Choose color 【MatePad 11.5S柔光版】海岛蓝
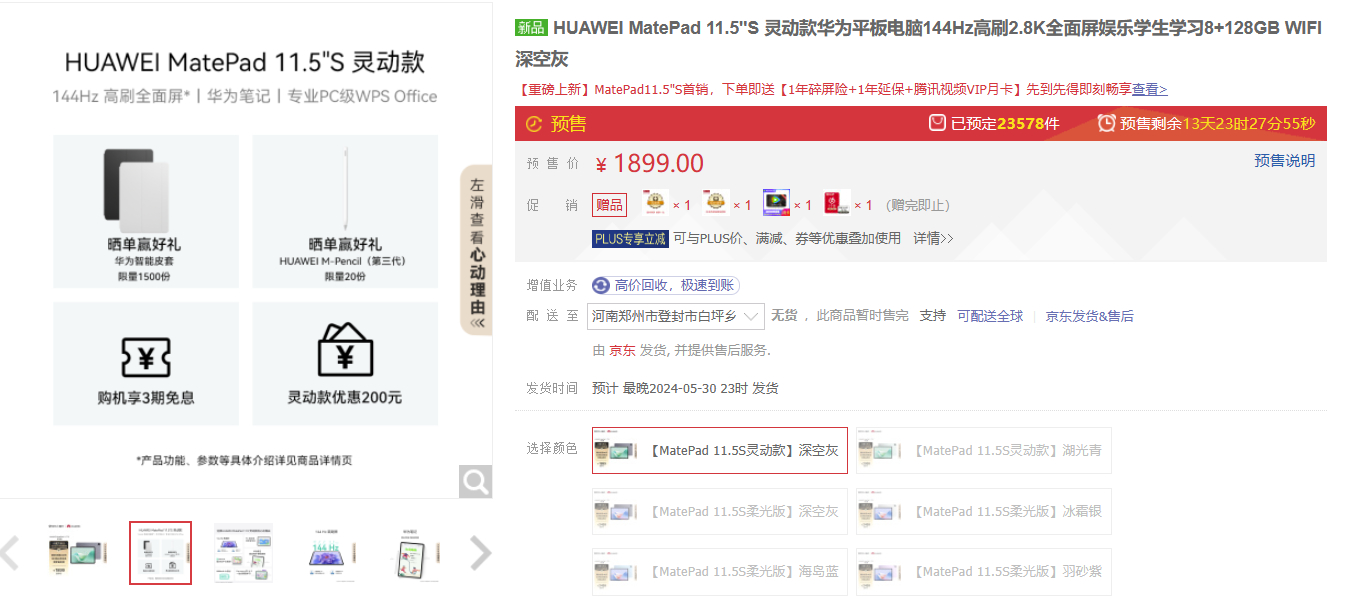Image resolution: width=1353 pixels, height=602 pixels. coord(720,571)
